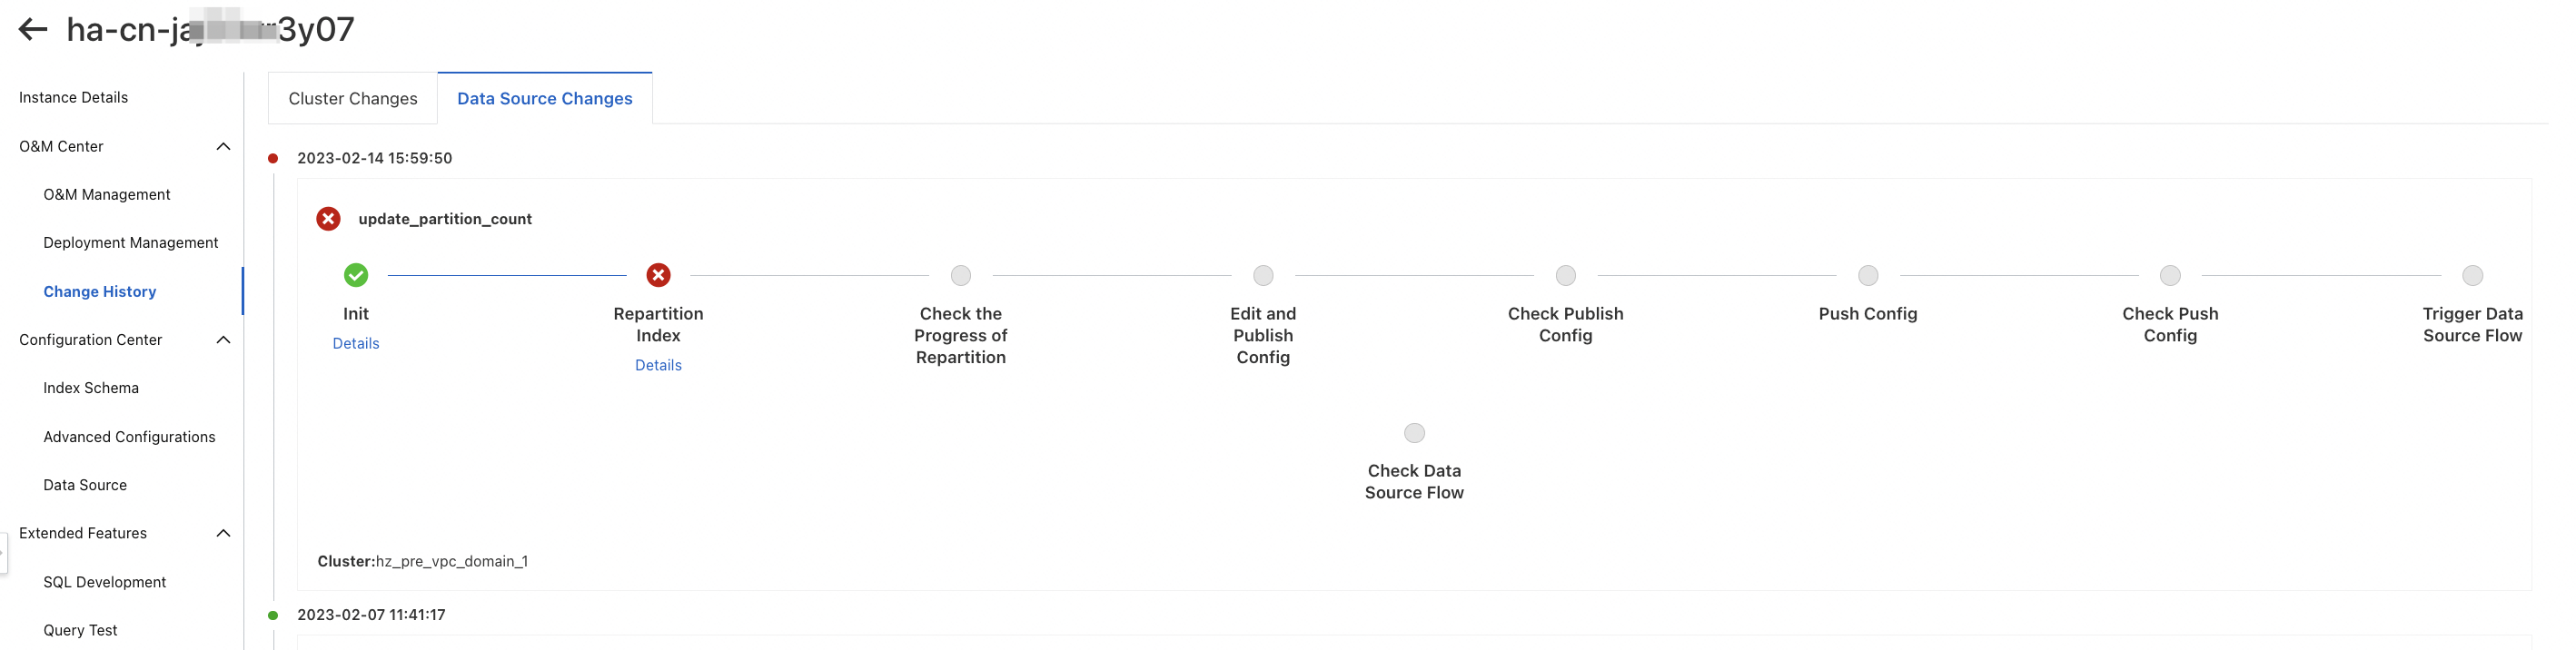Click the back arrow icon
Viewport: 2576px width, 650px height.
pos(33,29)
